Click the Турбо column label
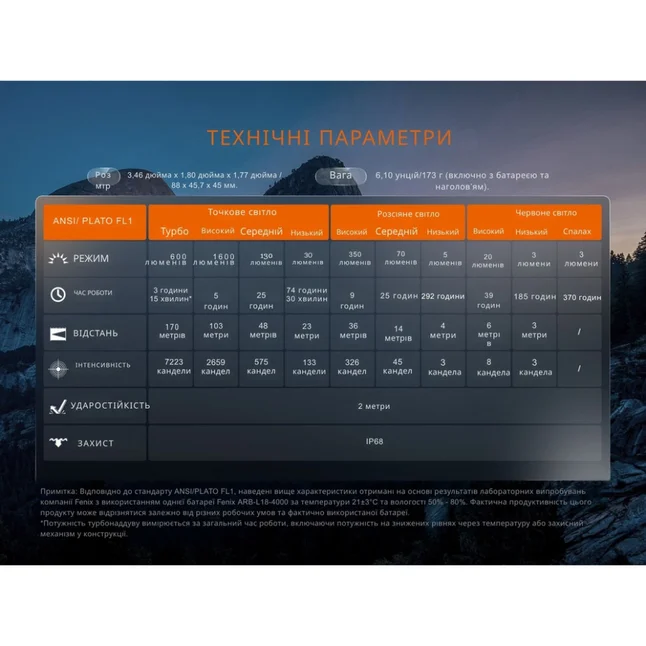The height and width of the screenshot is (646, 646). pyautogui.click(x=175, y=231)
